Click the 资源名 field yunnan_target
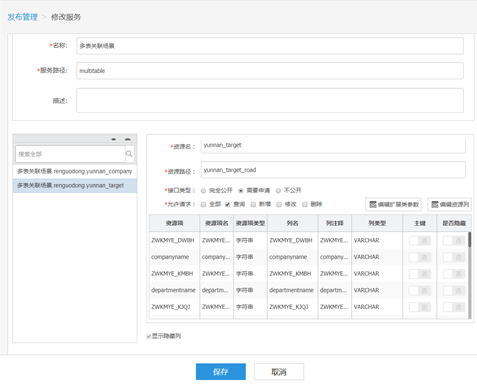Image resolution: width=477 pixels, height=390 pixels. [333, 146]
